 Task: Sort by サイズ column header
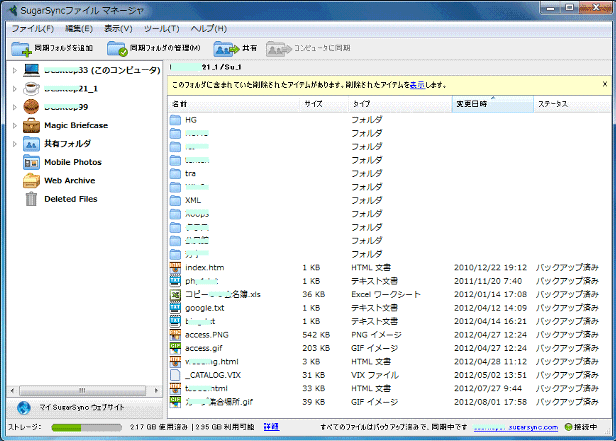coord(324,104)
